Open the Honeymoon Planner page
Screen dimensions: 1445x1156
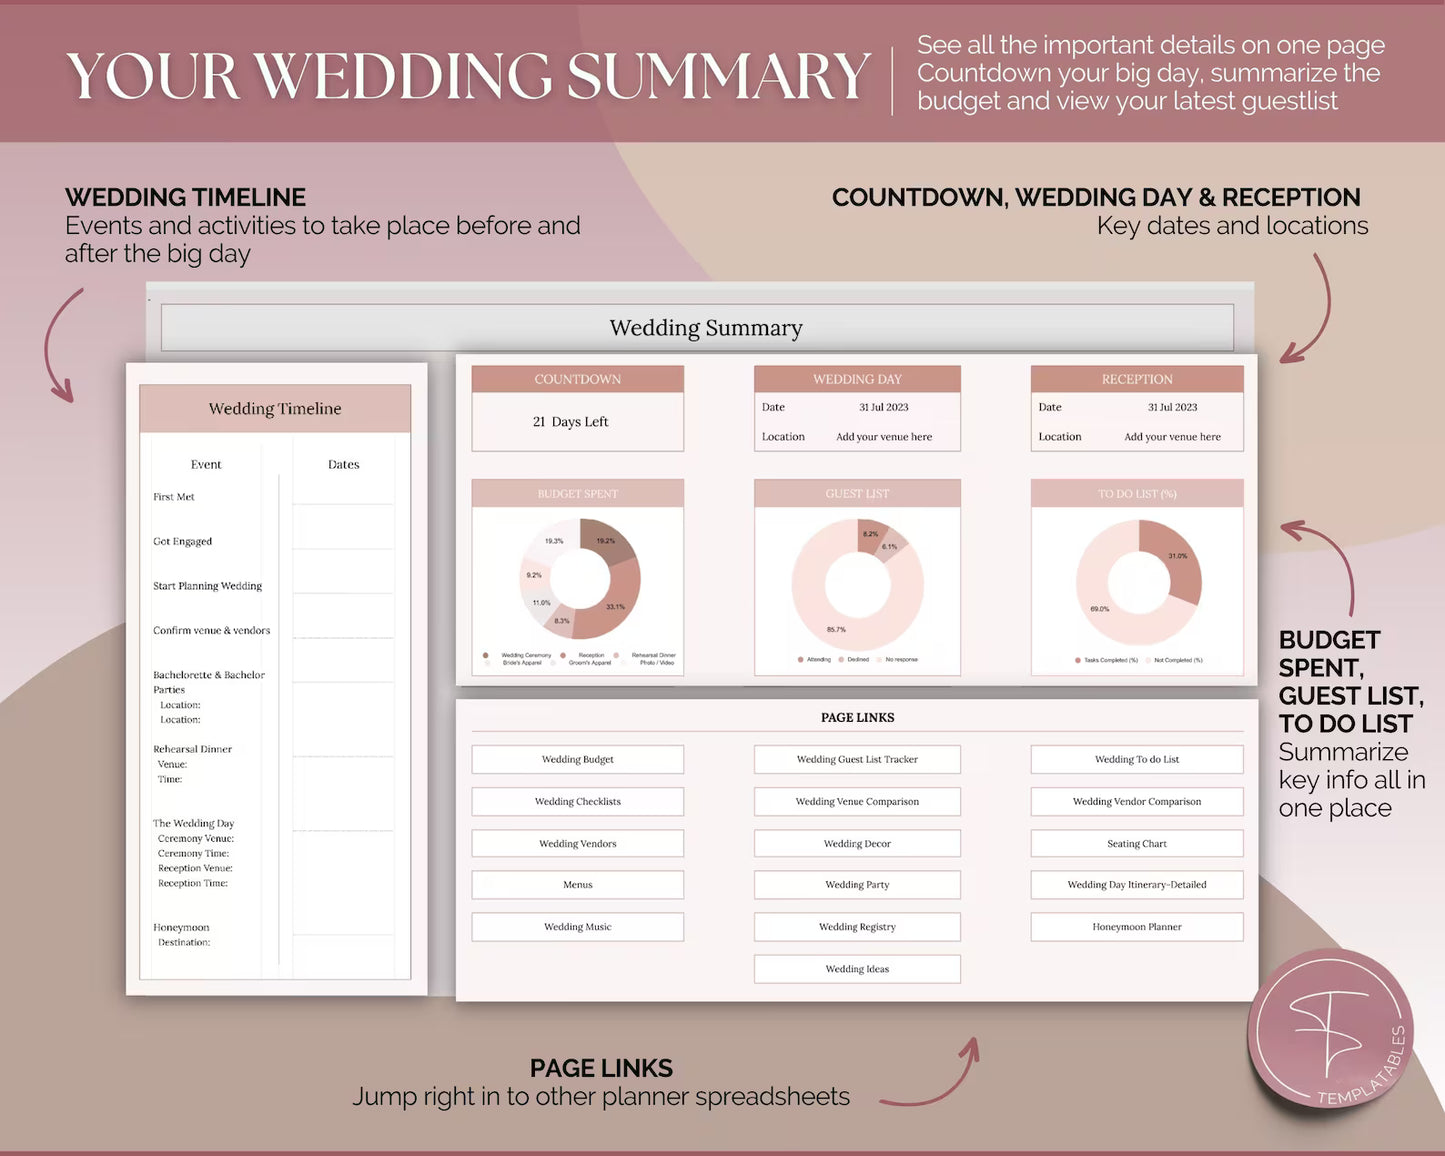coord(1136,926)
